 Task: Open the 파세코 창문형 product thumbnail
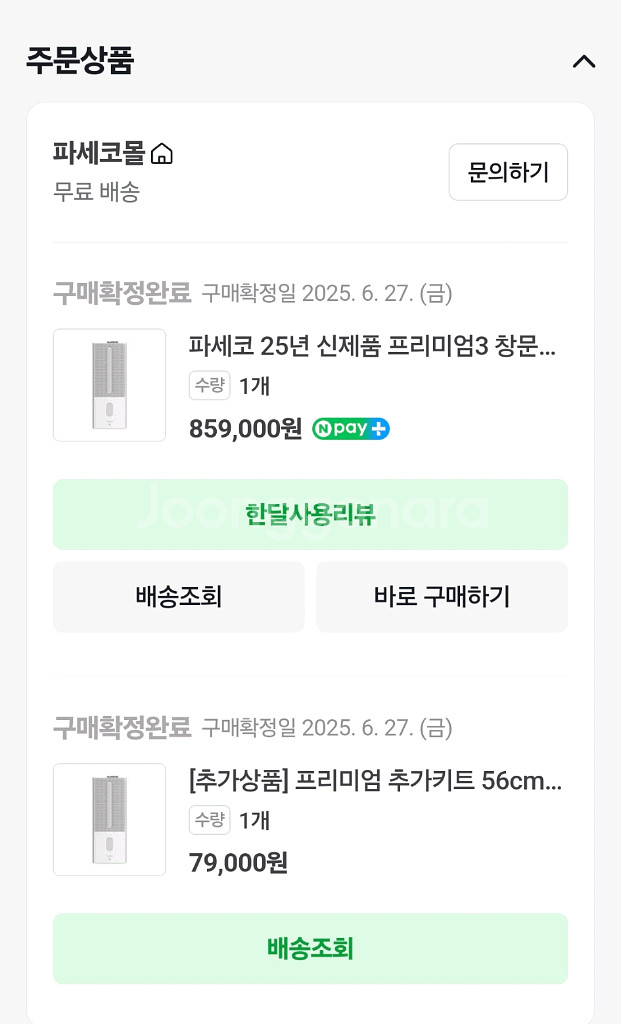tap(109, 385)
